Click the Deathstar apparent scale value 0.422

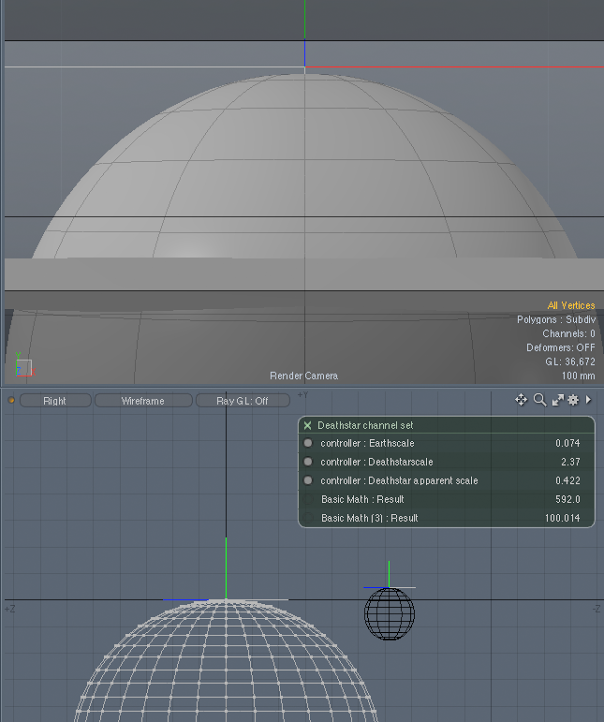point(567,480)
